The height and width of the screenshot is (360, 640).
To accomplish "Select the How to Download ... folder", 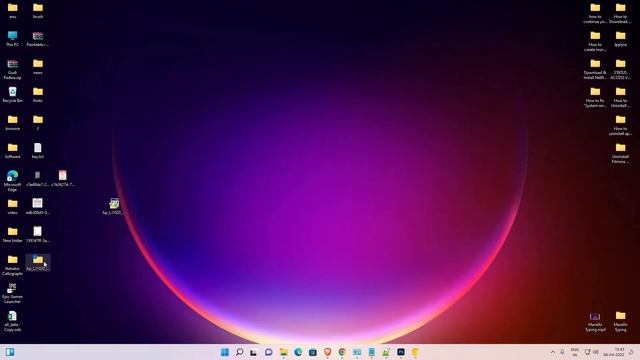I will (x=620, y=13).
